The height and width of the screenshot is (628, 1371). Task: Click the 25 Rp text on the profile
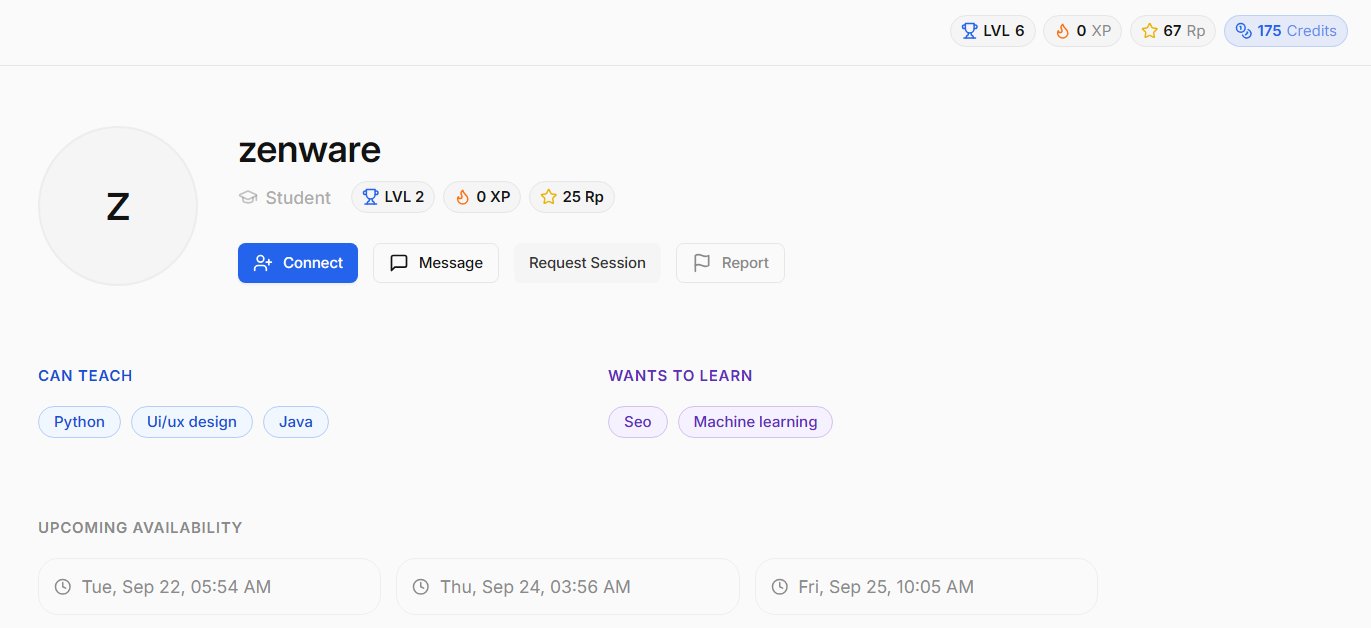pos(583,197)
